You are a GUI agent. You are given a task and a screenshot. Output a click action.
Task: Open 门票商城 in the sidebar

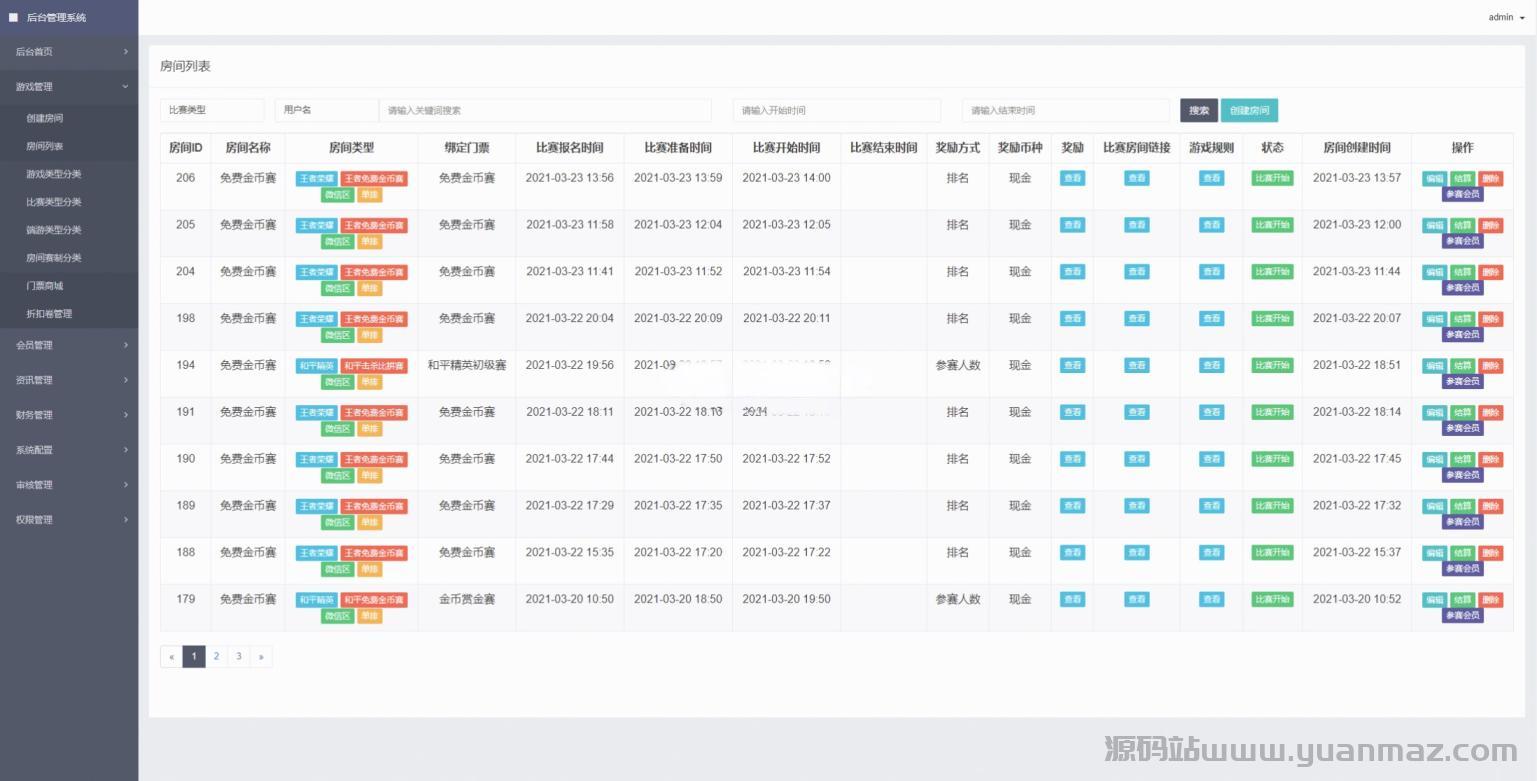pyautogui.click(x=44, y=286)
